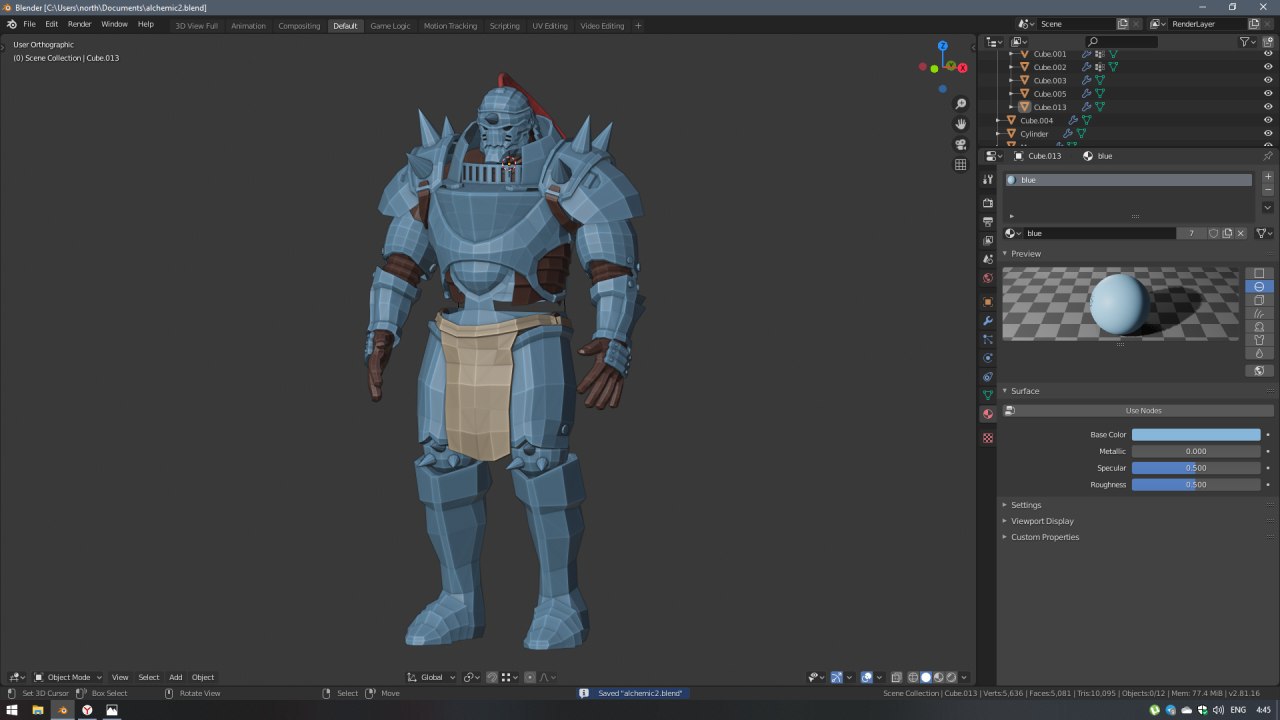
Task: Click the fake user shield icon
Action: 1213,233
